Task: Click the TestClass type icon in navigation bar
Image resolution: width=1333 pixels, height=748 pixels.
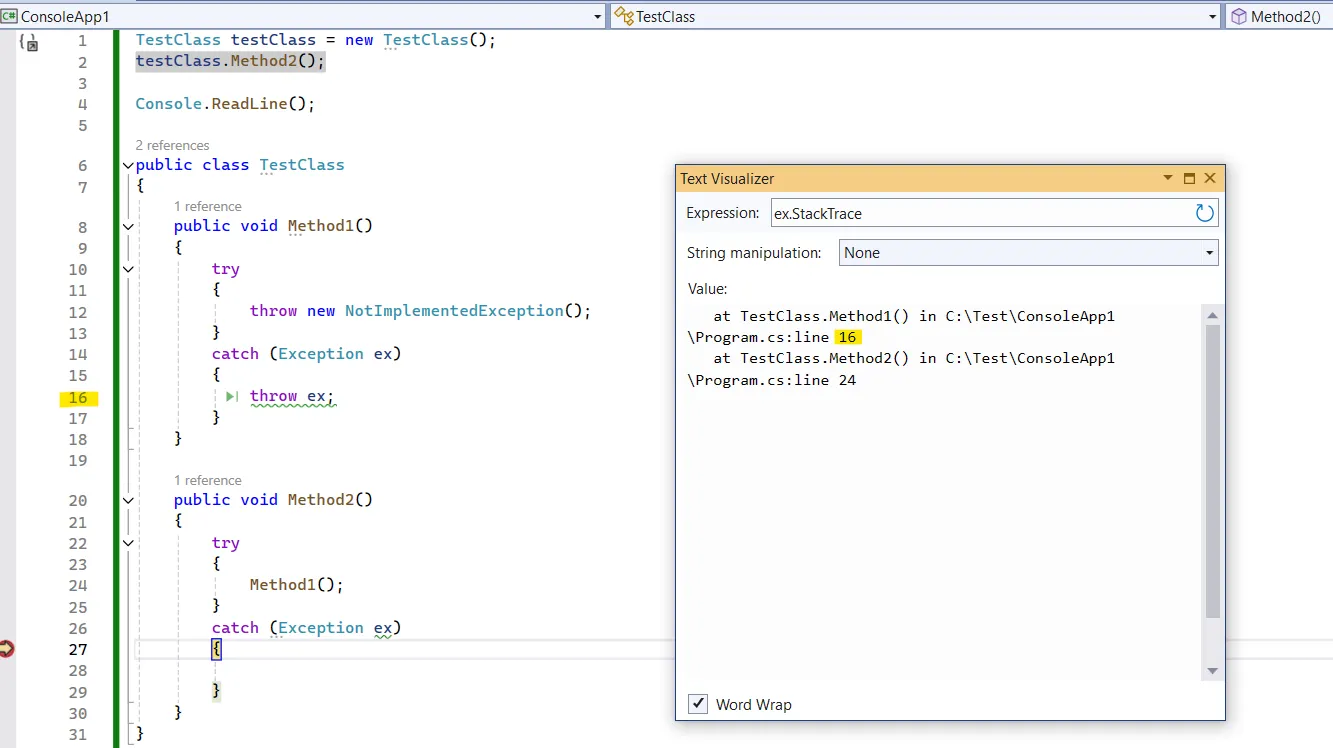Action: (x=622, y=16)
